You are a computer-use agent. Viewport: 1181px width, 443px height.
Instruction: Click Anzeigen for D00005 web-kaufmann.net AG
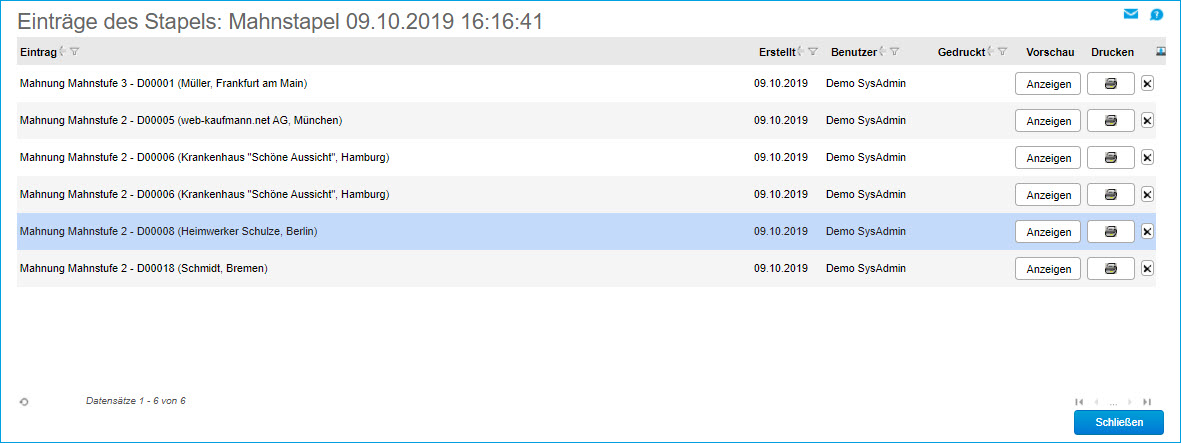1048,121
